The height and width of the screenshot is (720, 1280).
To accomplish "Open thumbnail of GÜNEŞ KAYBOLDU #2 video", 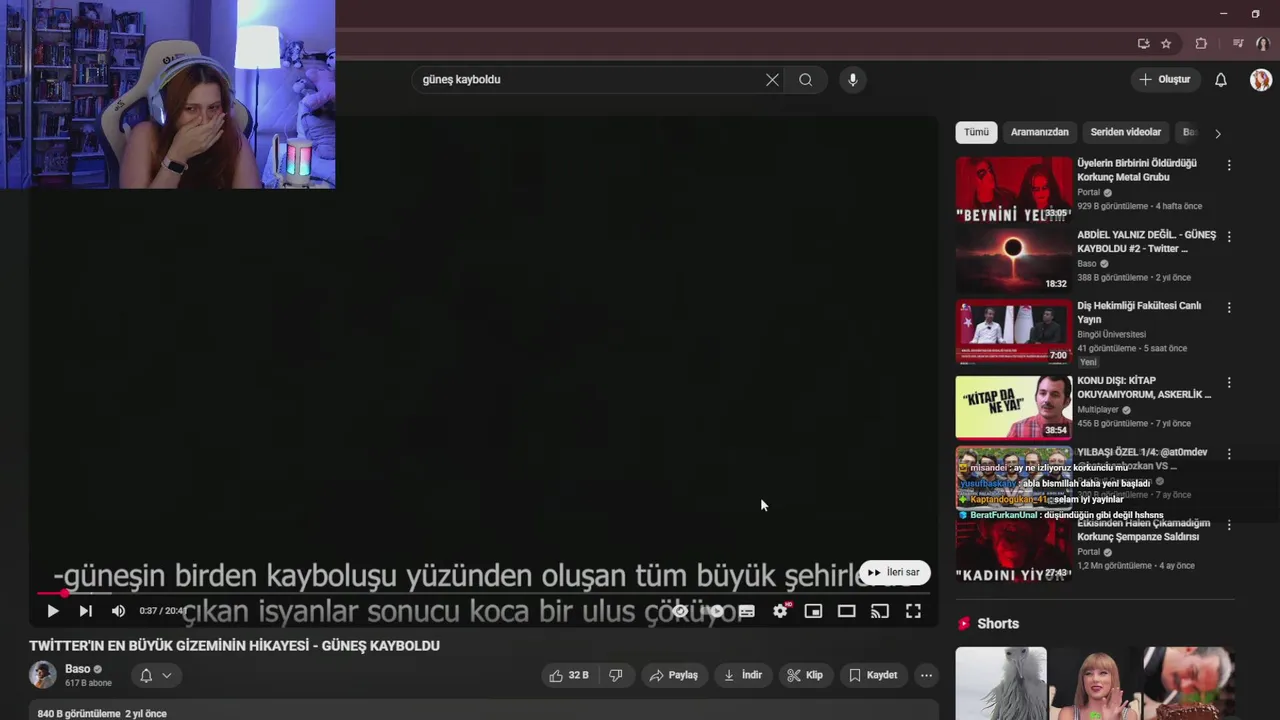I will coord(1013,260).
